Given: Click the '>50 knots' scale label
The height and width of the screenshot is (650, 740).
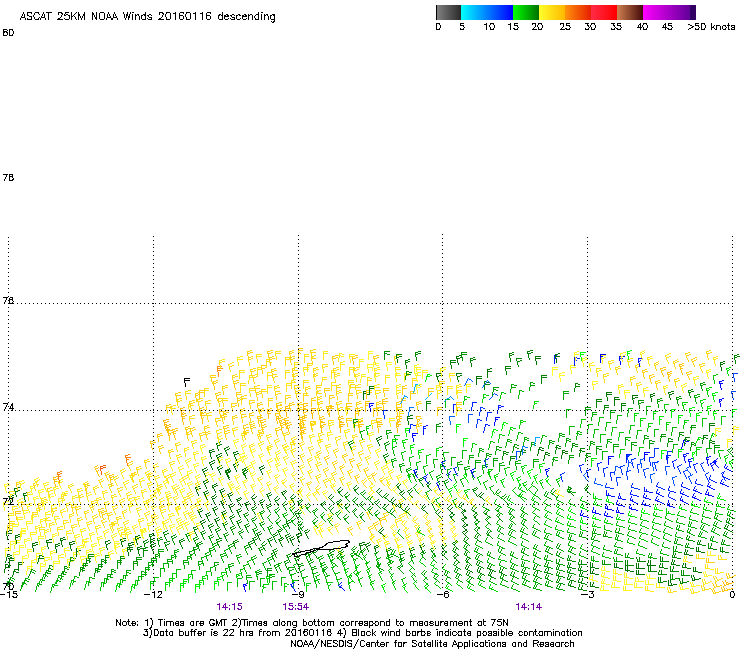Looking at the screenshot, I should pos(711,27).
